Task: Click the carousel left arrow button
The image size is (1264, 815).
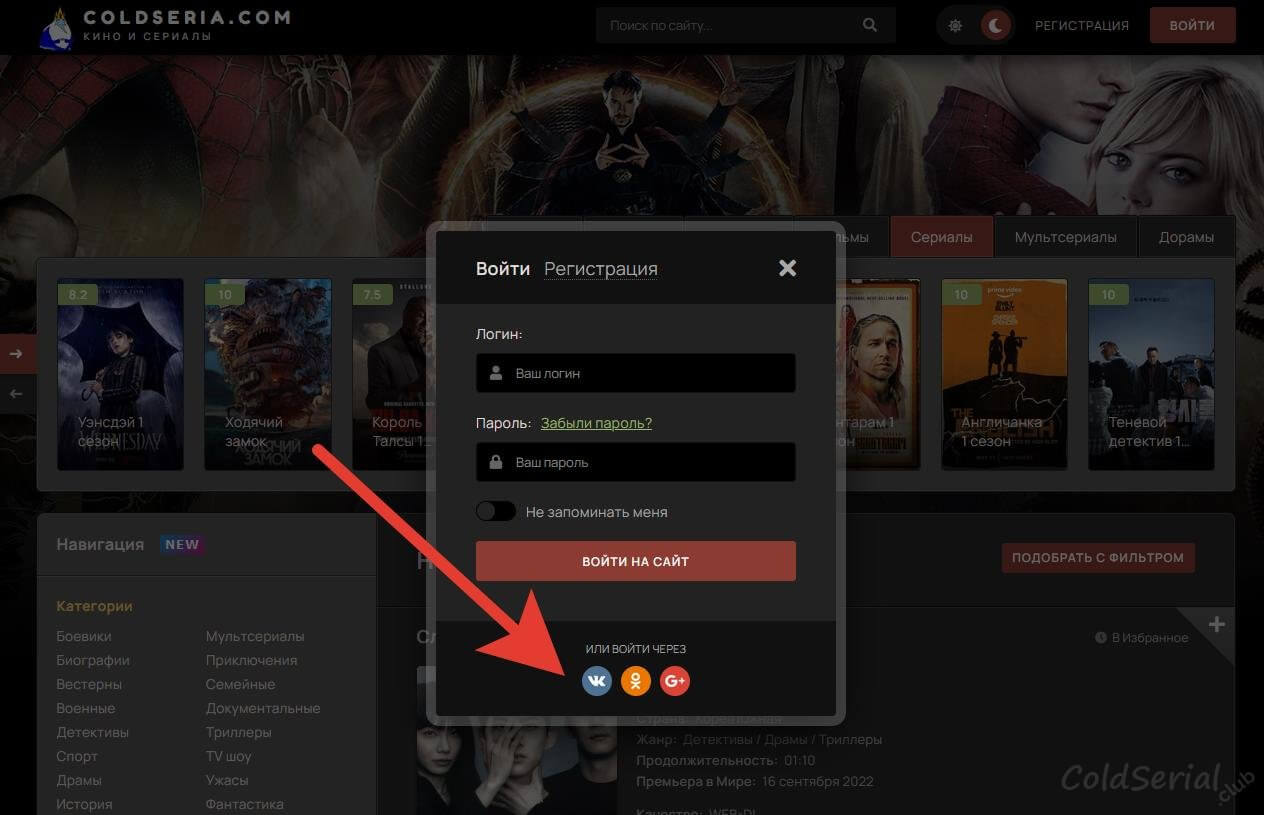Action: pyautogui.click(x=17, y=394)
